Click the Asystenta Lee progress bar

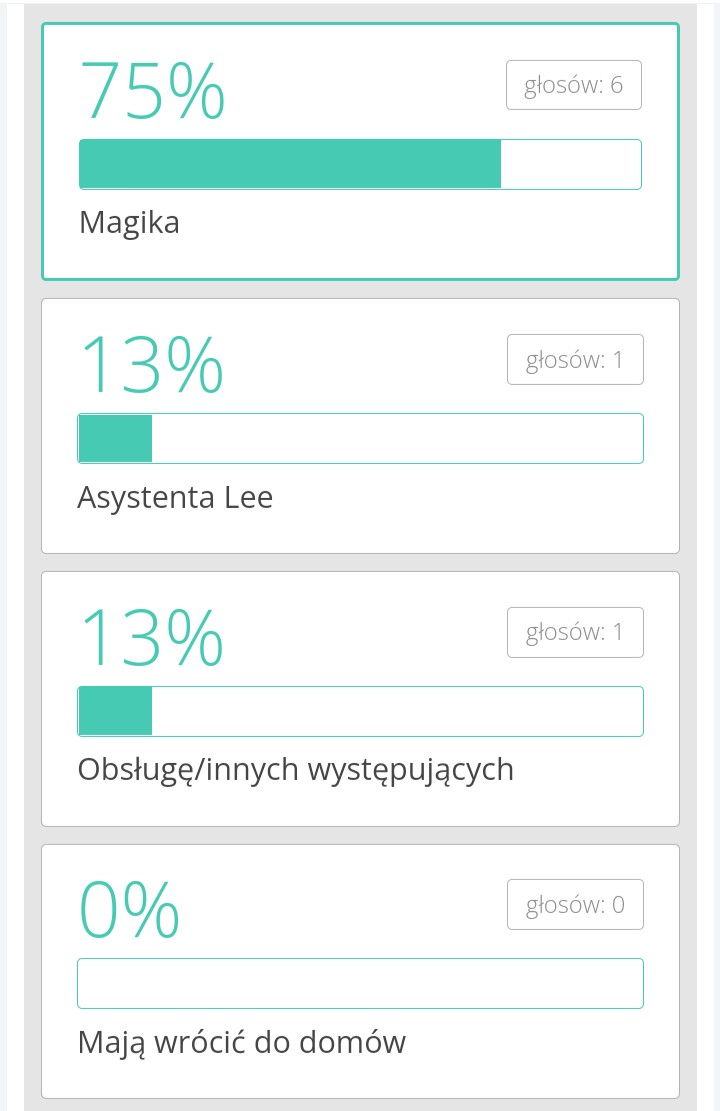coord(360,438)
